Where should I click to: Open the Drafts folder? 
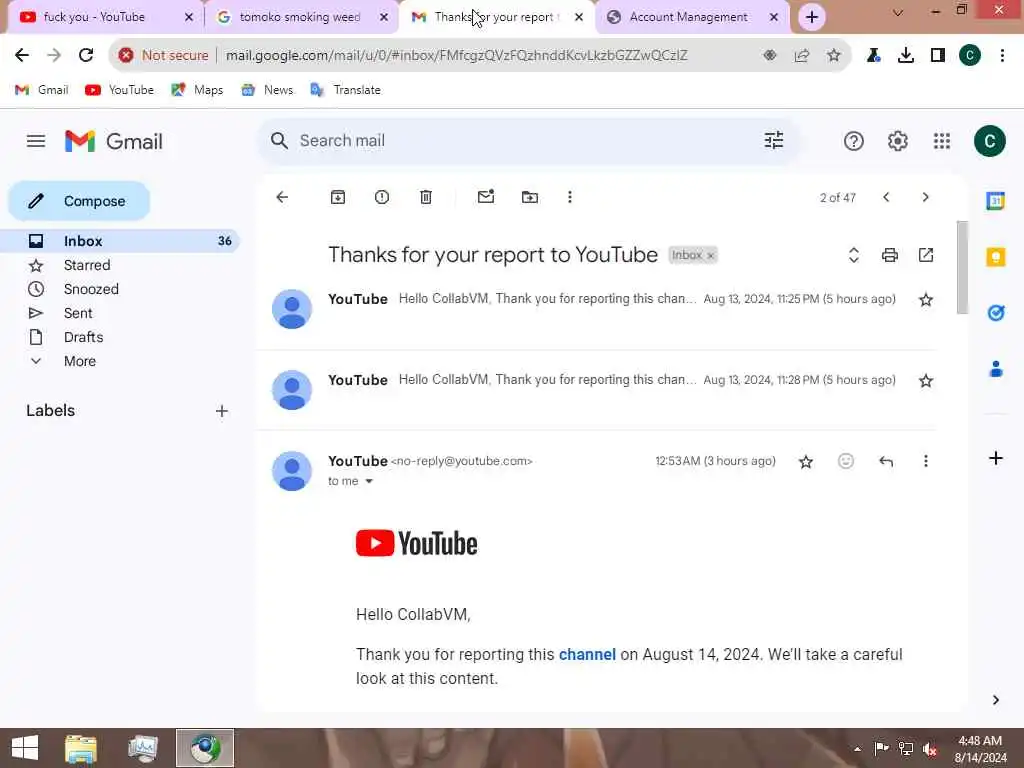[83, 337]
